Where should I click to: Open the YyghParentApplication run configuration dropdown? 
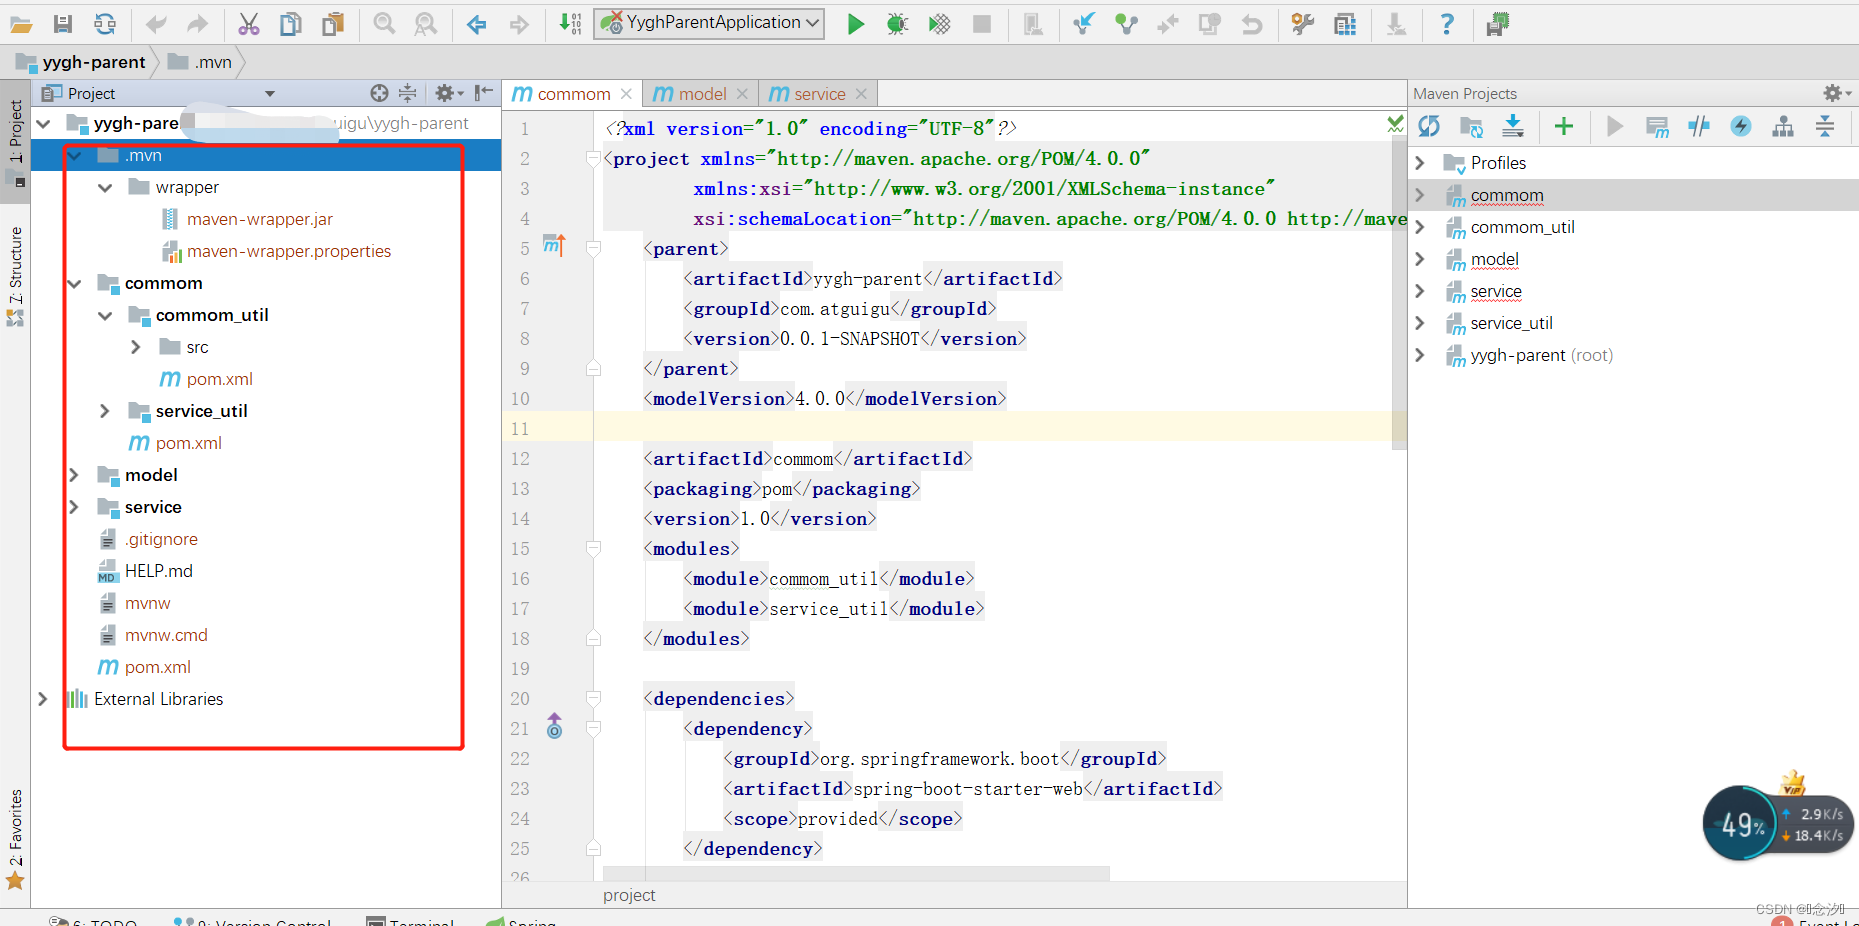click(x=709, y=23)
